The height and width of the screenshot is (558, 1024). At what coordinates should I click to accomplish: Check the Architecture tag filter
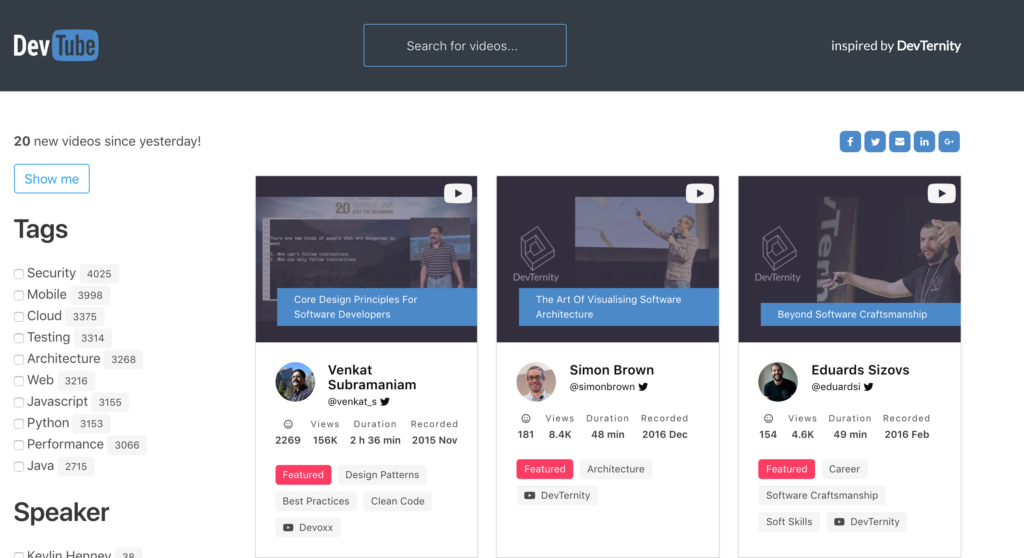point(19,359)
